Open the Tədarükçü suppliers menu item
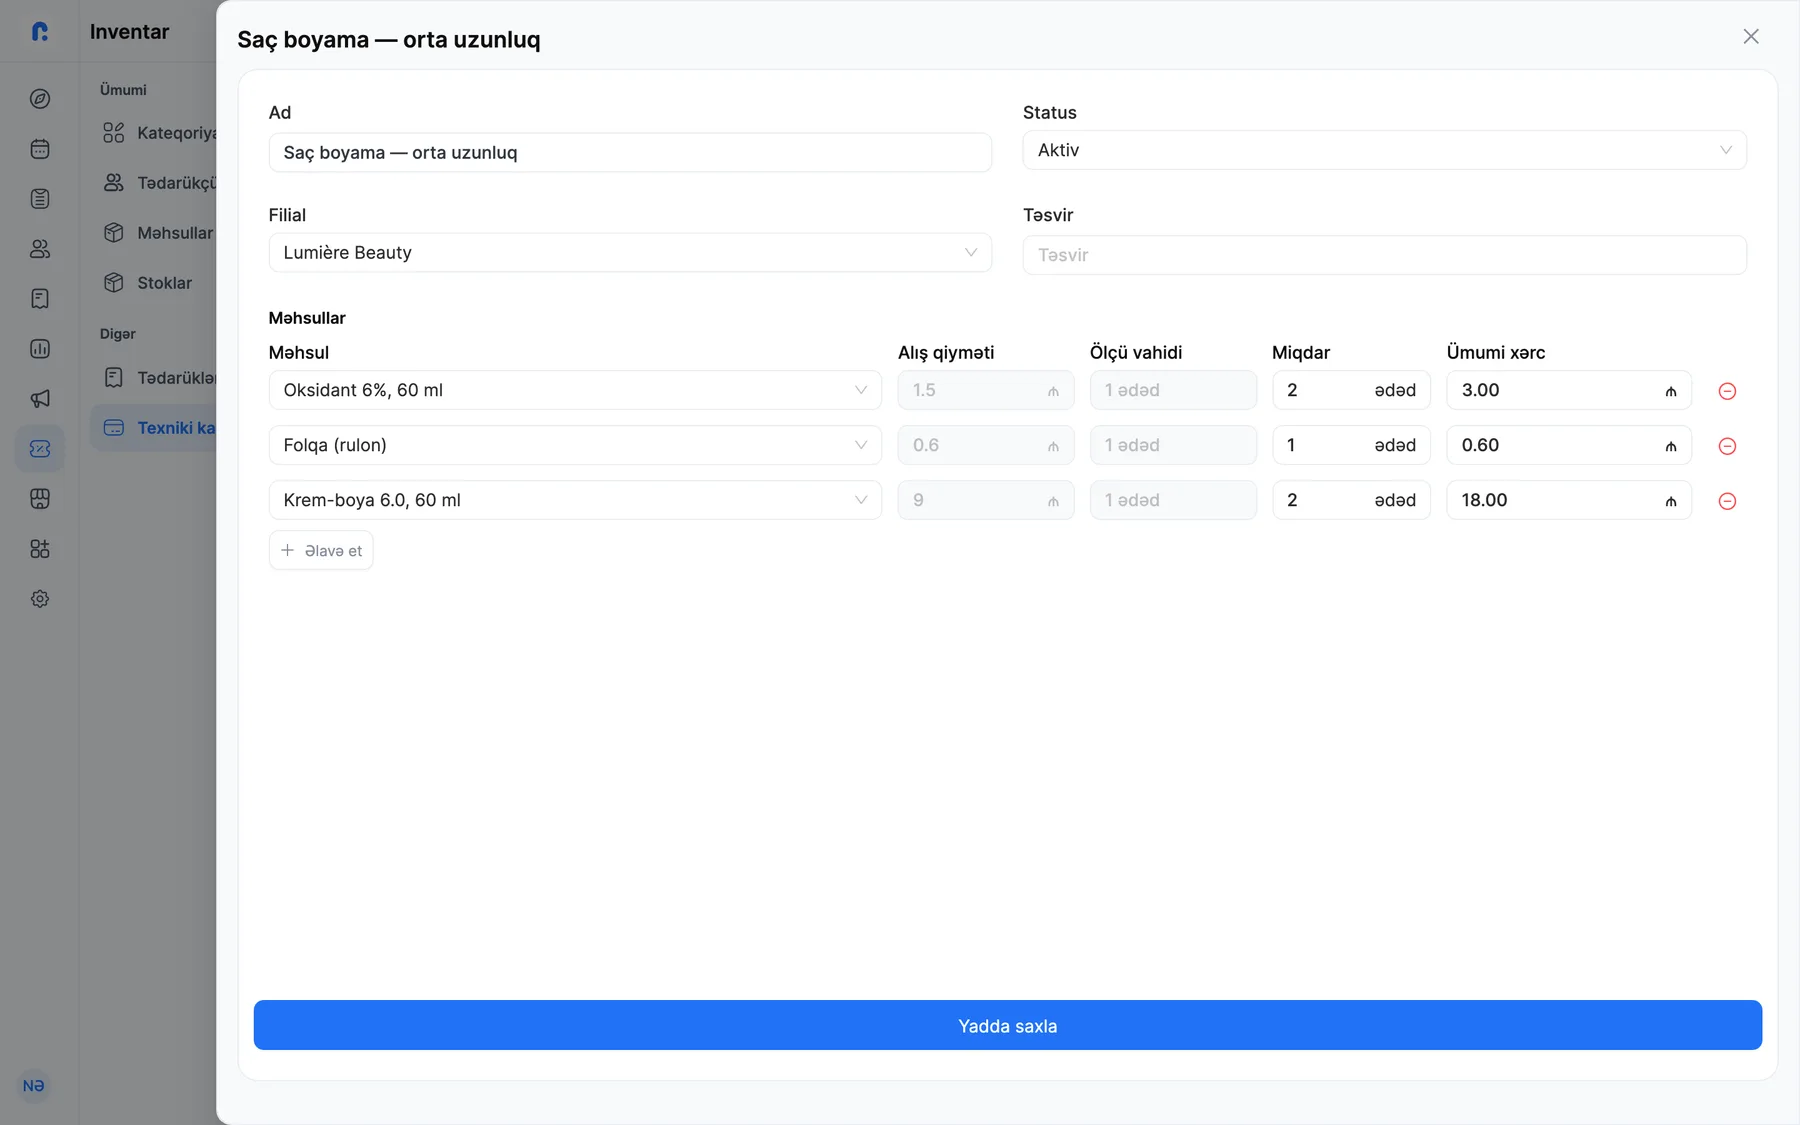Screen dimensions: 1800x1125 click(x=158, y=183)
